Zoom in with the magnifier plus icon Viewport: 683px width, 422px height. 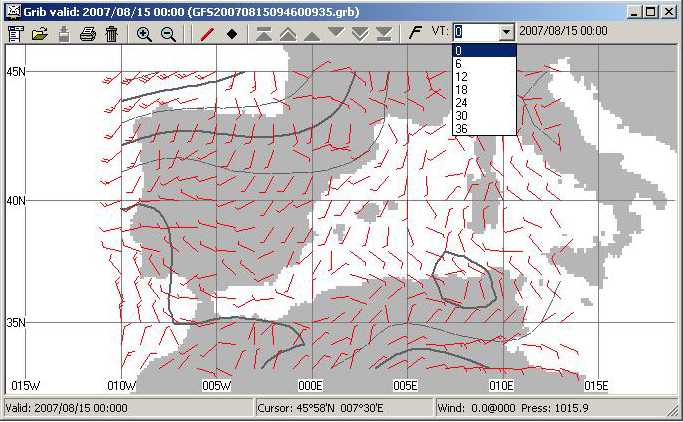[x=144, y=33]
